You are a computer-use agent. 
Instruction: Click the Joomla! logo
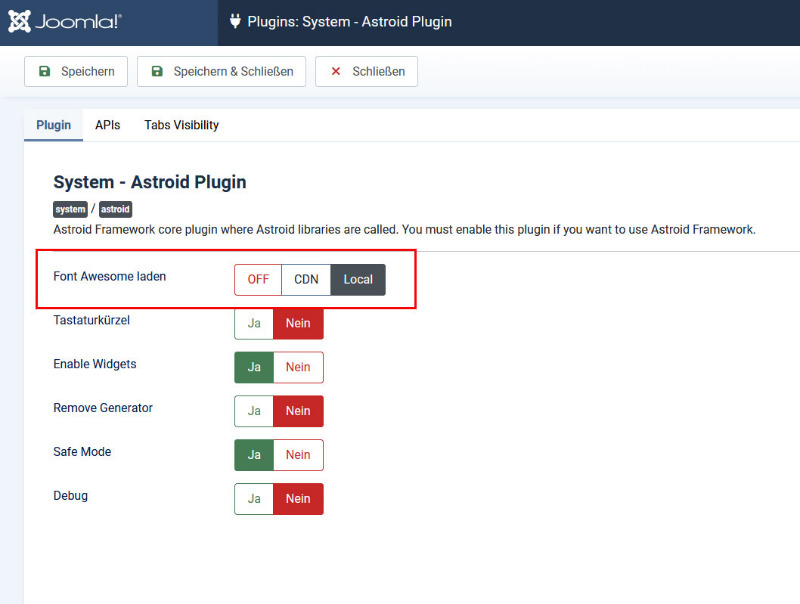pos(65,22)
